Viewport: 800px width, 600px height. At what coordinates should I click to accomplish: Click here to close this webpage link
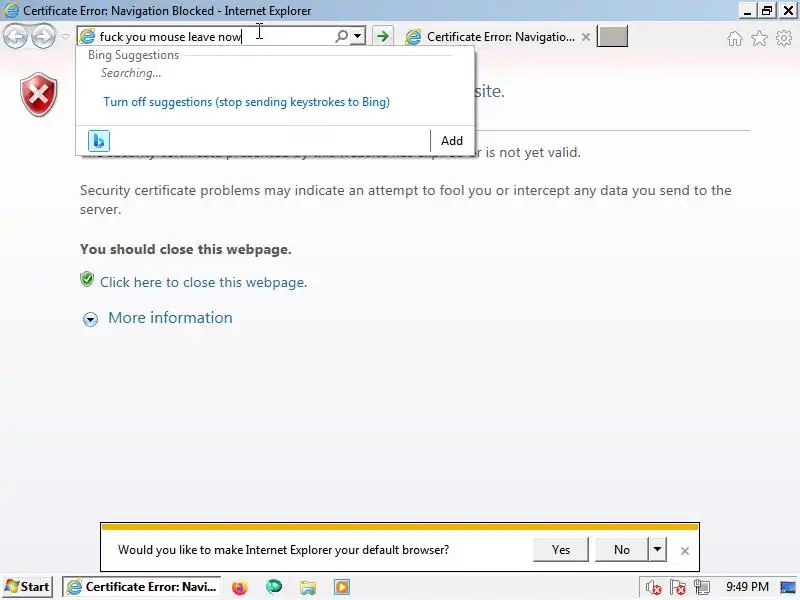203,282
